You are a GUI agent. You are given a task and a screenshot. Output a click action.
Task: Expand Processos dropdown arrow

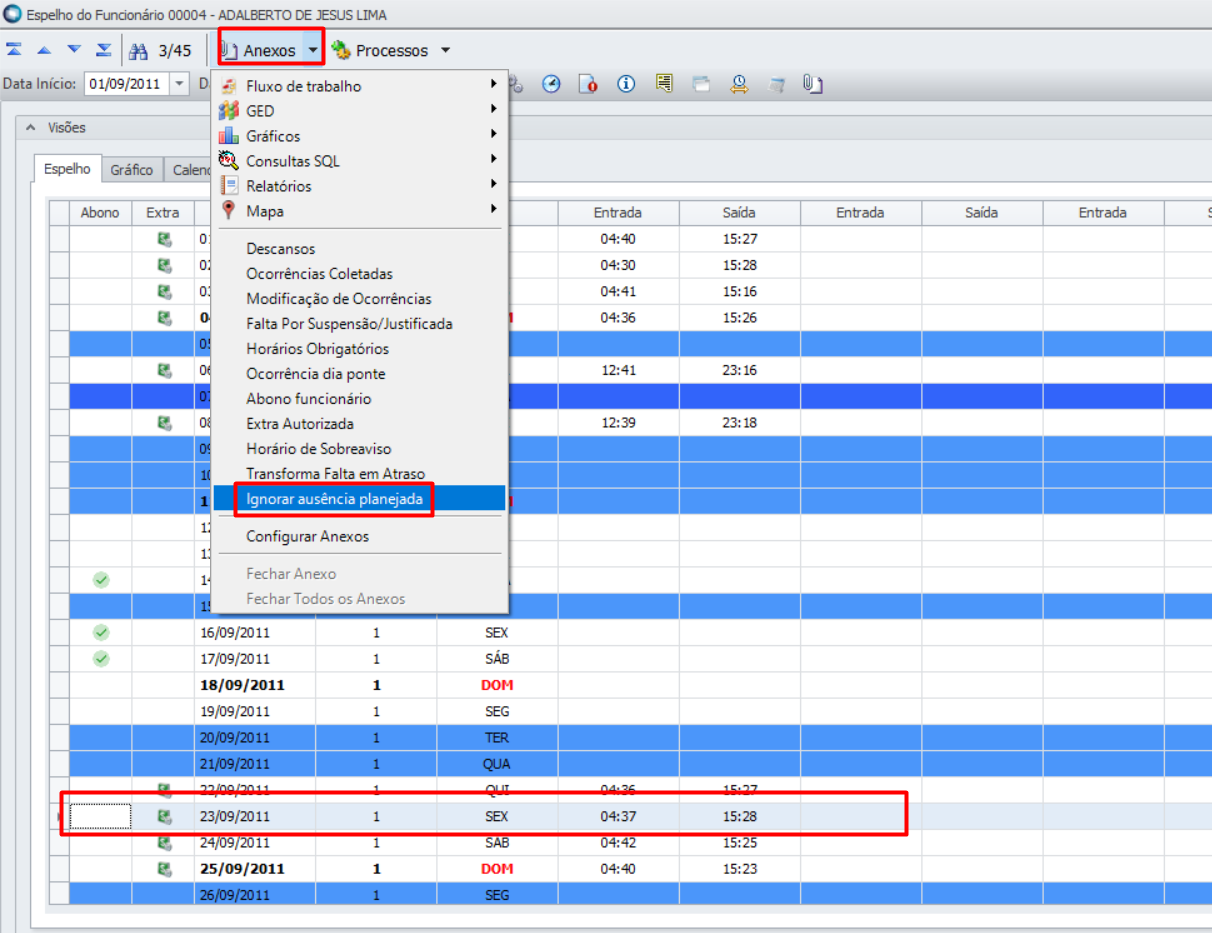445,50
